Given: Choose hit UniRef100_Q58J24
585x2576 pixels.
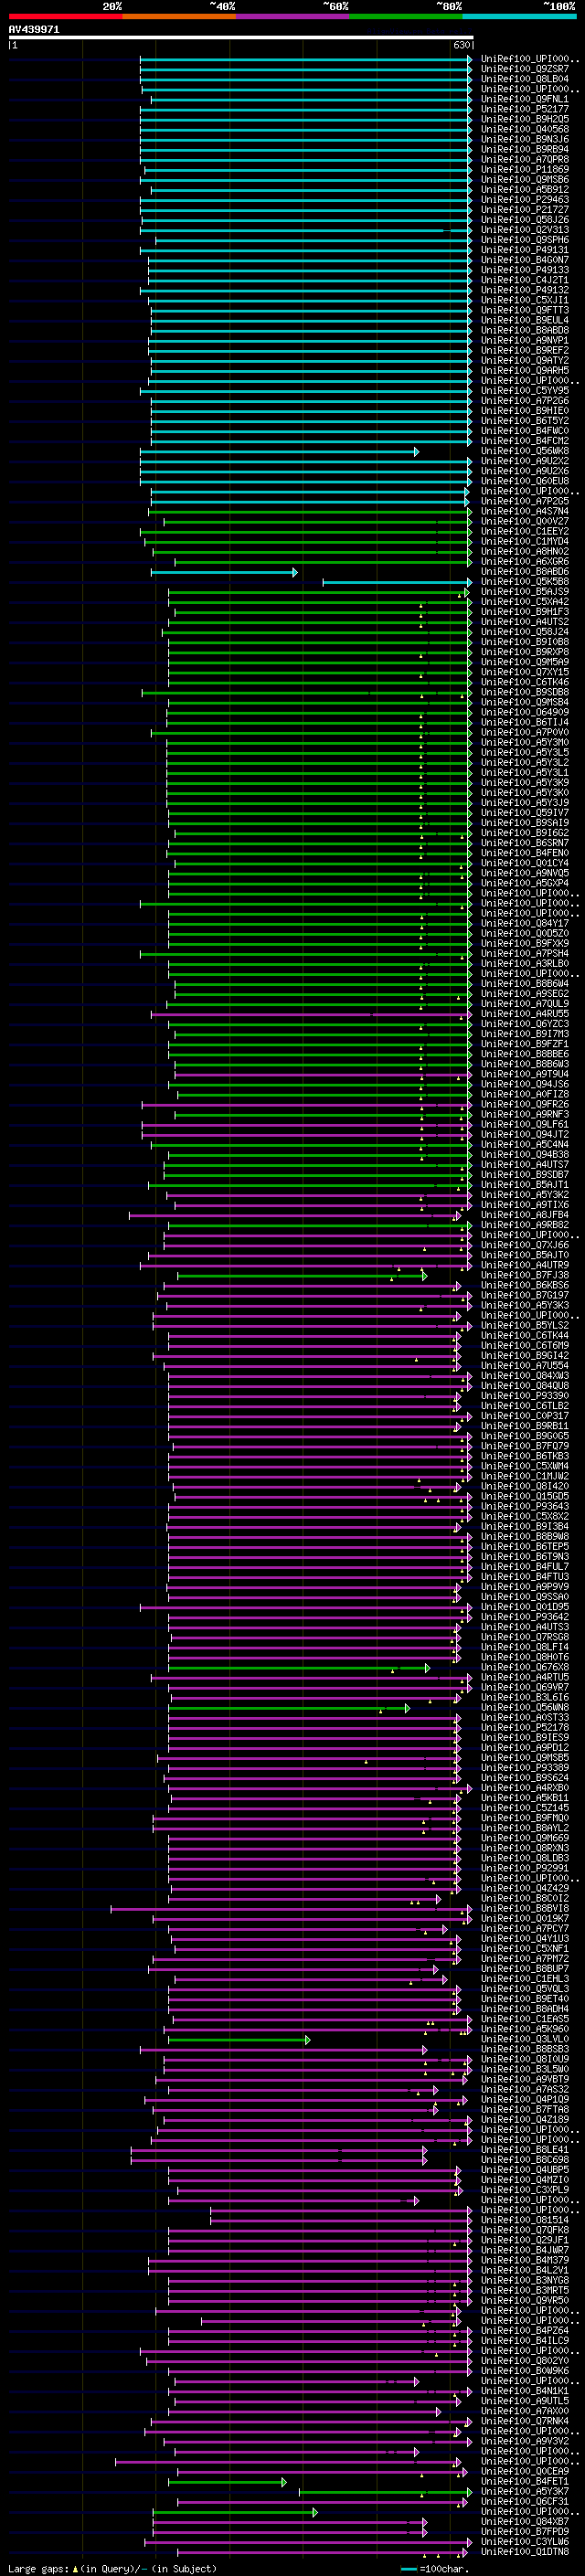Looking at the screenshot, I should 525,632.
